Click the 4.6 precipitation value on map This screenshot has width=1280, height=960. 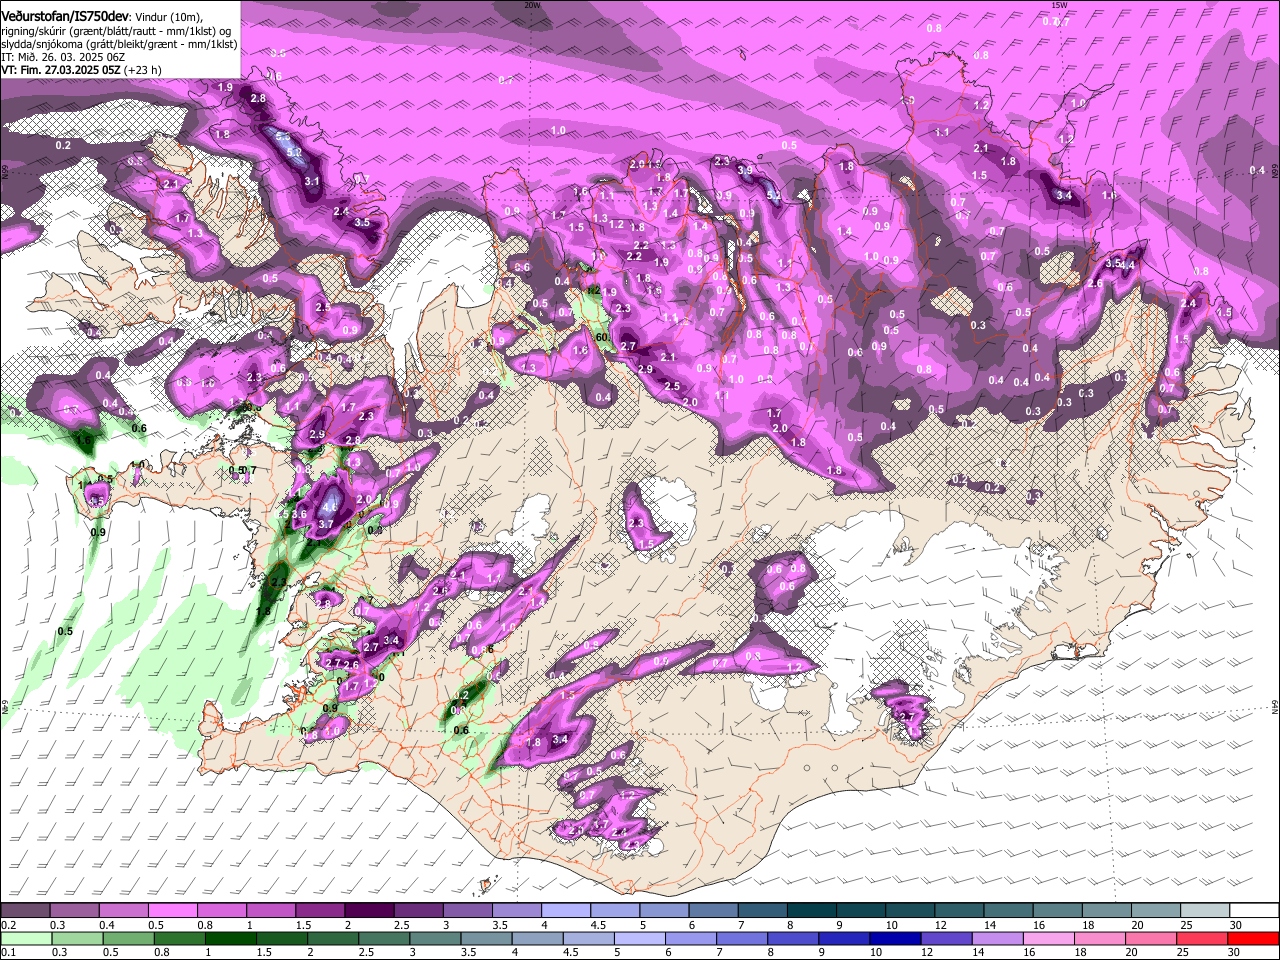[x=330, y=507]
